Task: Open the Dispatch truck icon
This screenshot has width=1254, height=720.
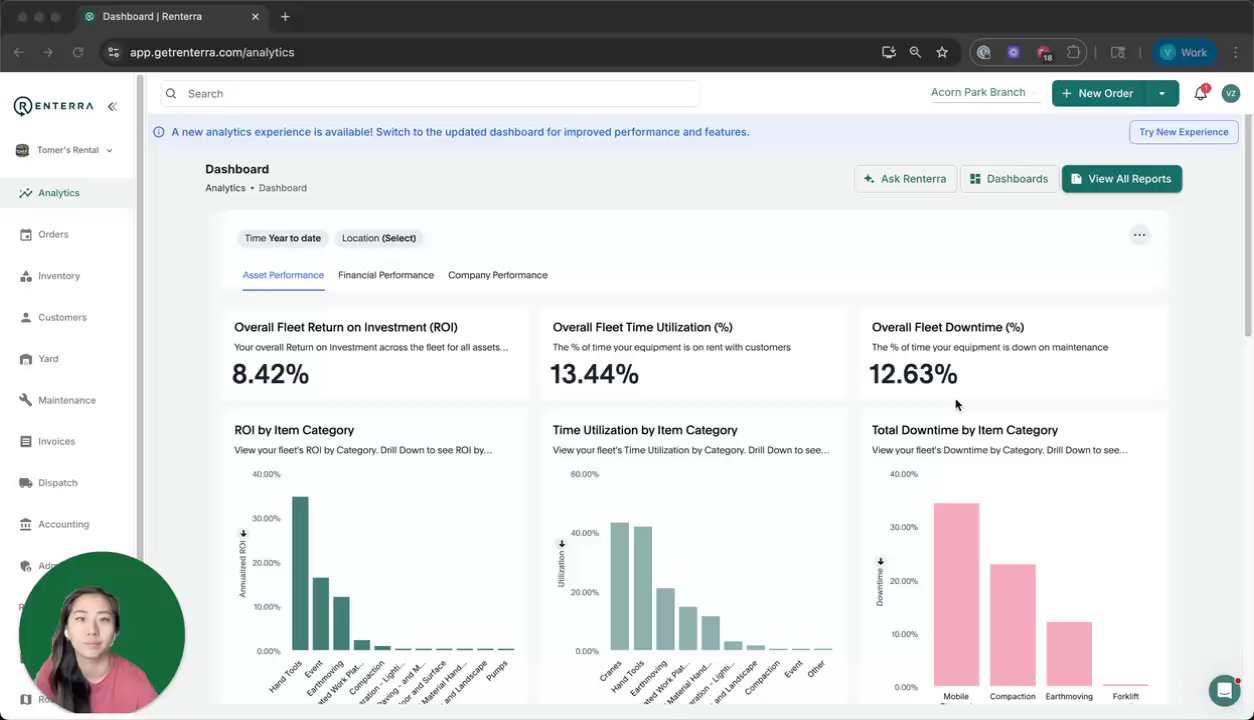Action: [x=26, y=483]
